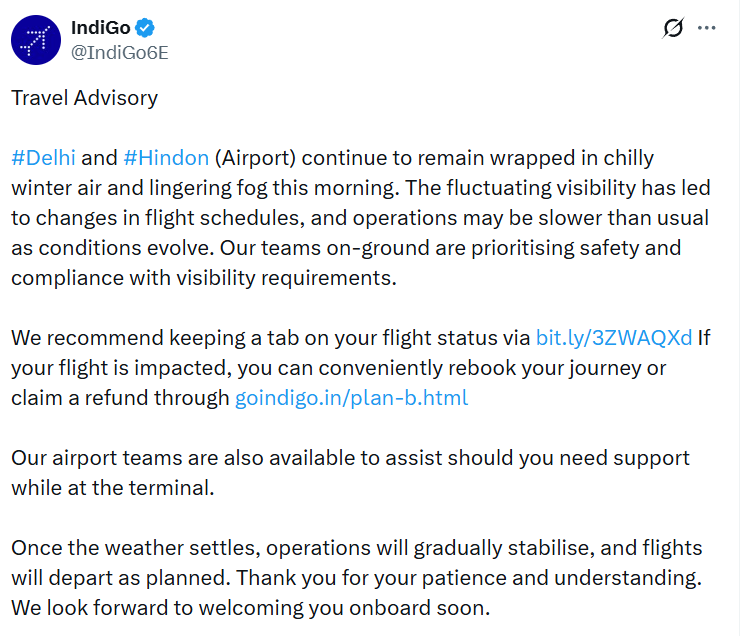Click the word '(Airport)' in the post

click(x=256, y=158)
